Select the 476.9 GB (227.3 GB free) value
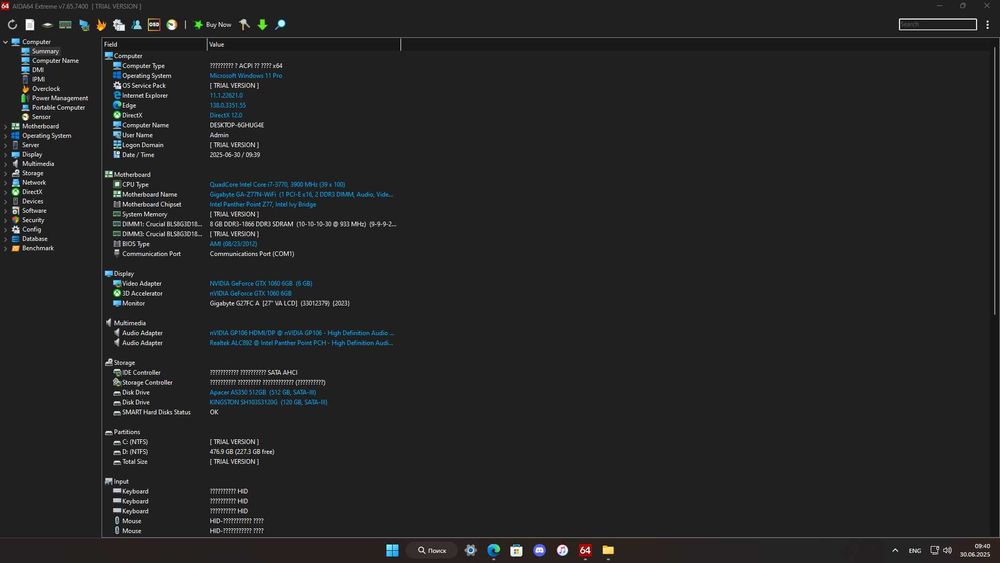The image size is (1000, 563). [242, 452]
